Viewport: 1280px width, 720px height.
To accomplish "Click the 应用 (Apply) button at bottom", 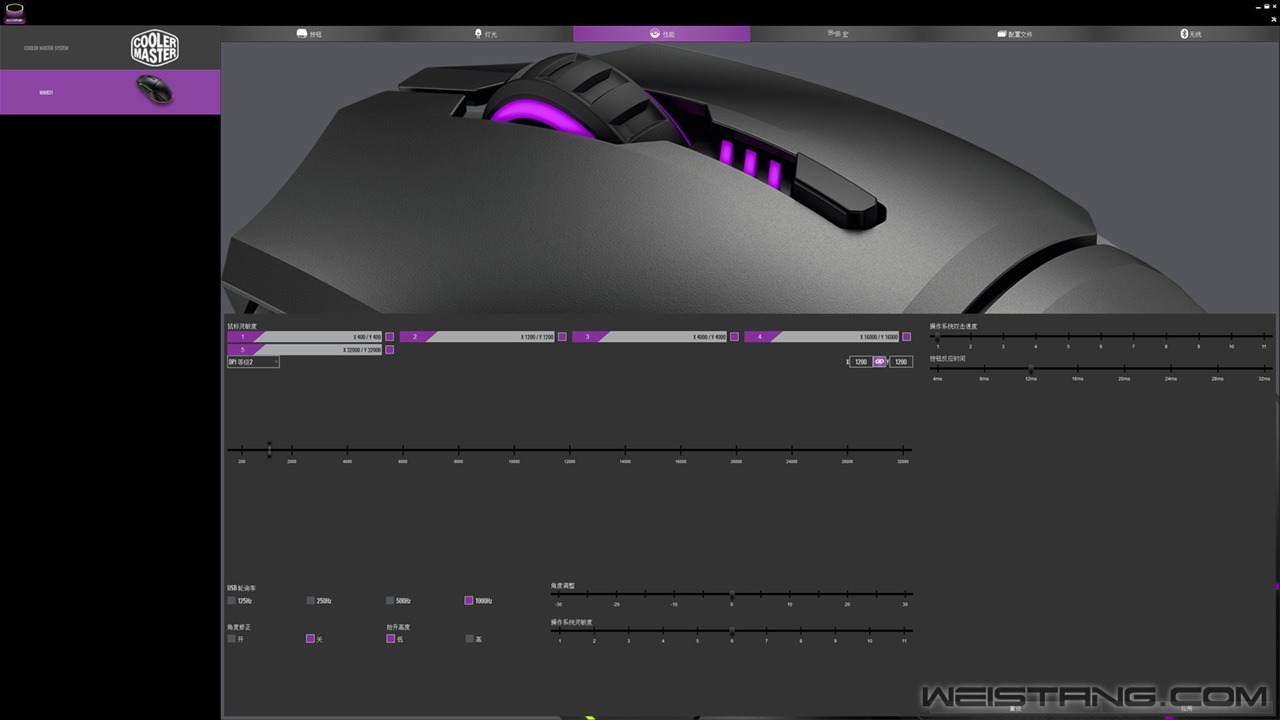I will [1187, 709].
